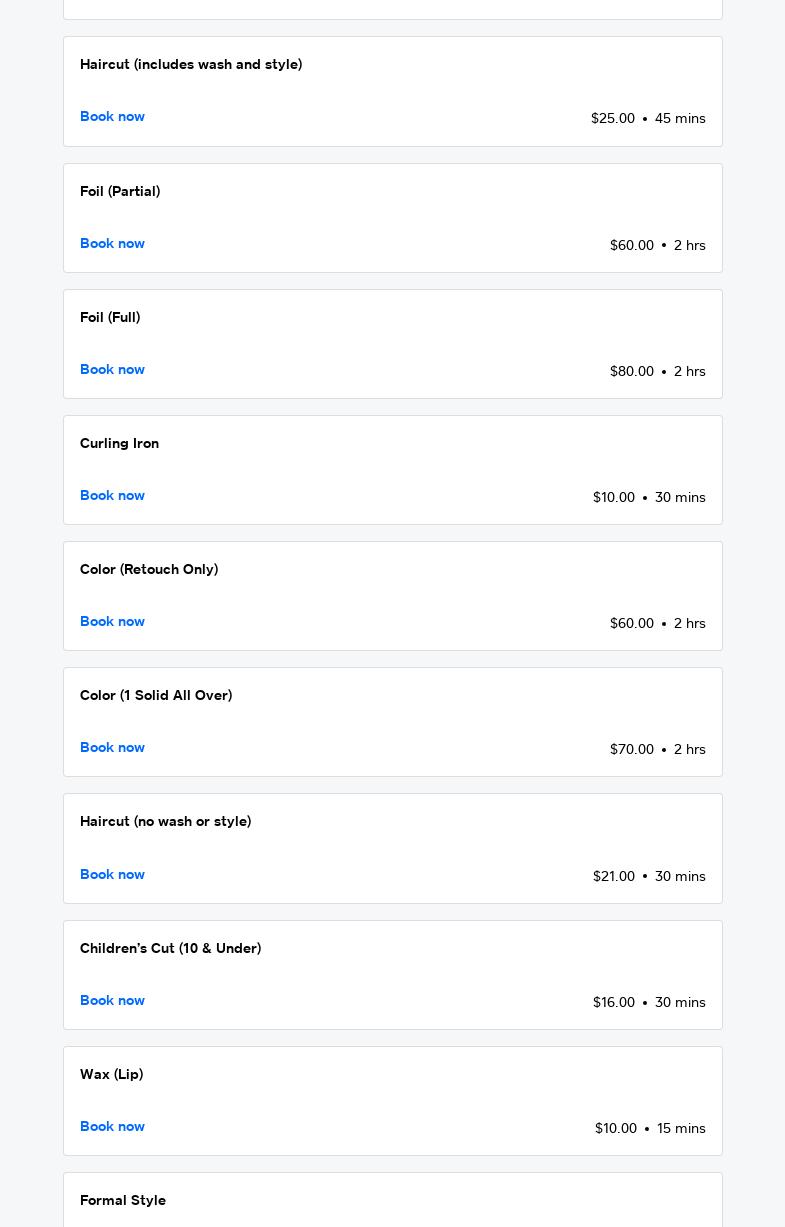The height and width of the screenshot is (1227, 785).
Task: Book the Foil (Full) service
Action: point(112,370)
